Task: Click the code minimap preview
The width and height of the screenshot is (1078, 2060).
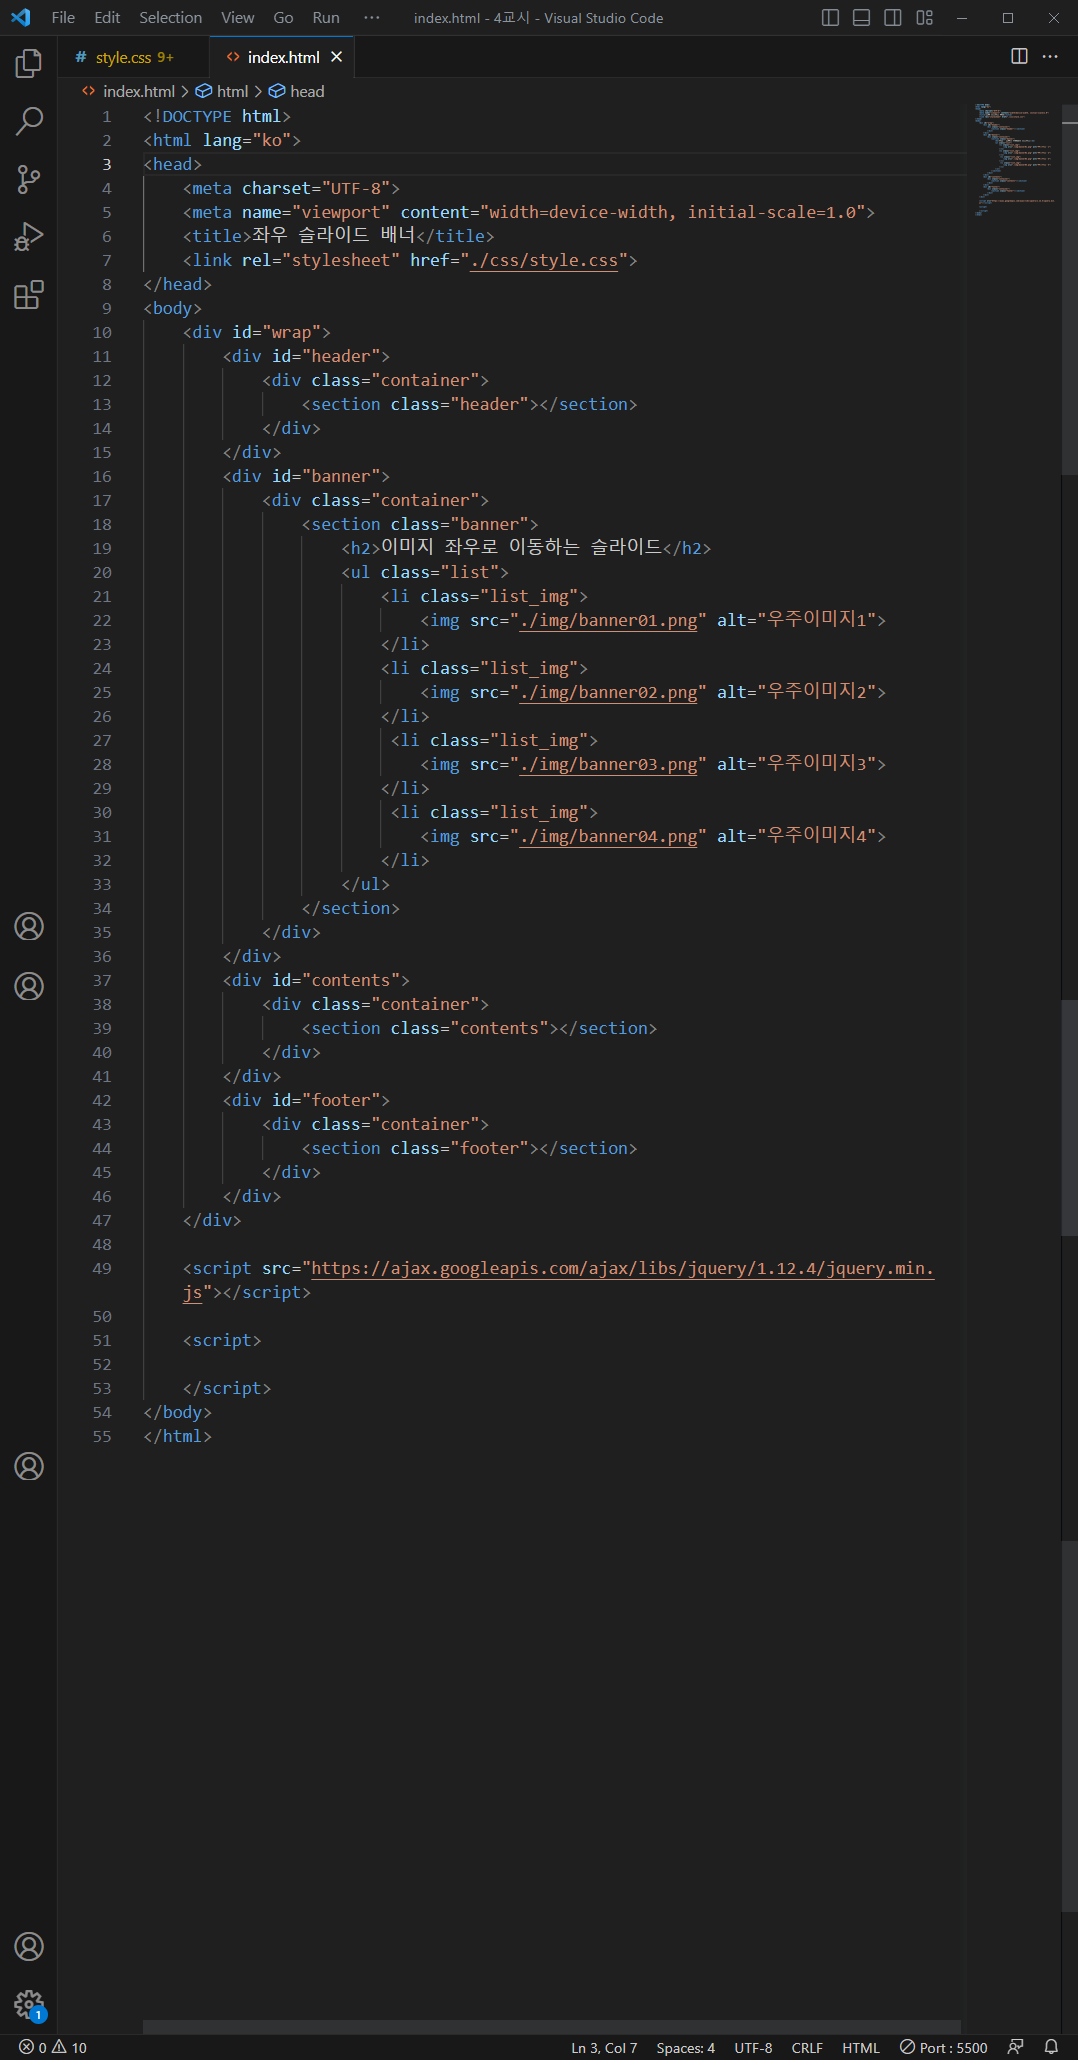Action: [x=1014, y=160]
